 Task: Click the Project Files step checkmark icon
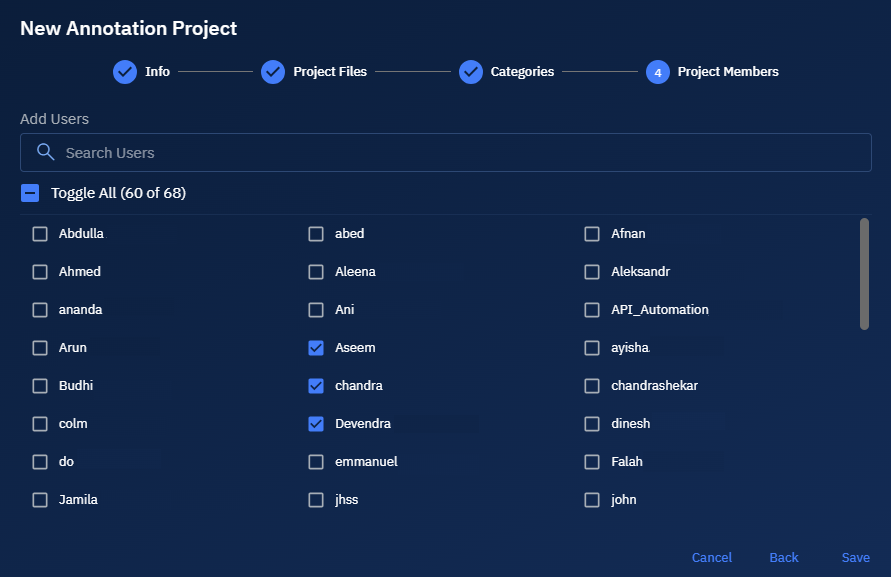(273, 72)
